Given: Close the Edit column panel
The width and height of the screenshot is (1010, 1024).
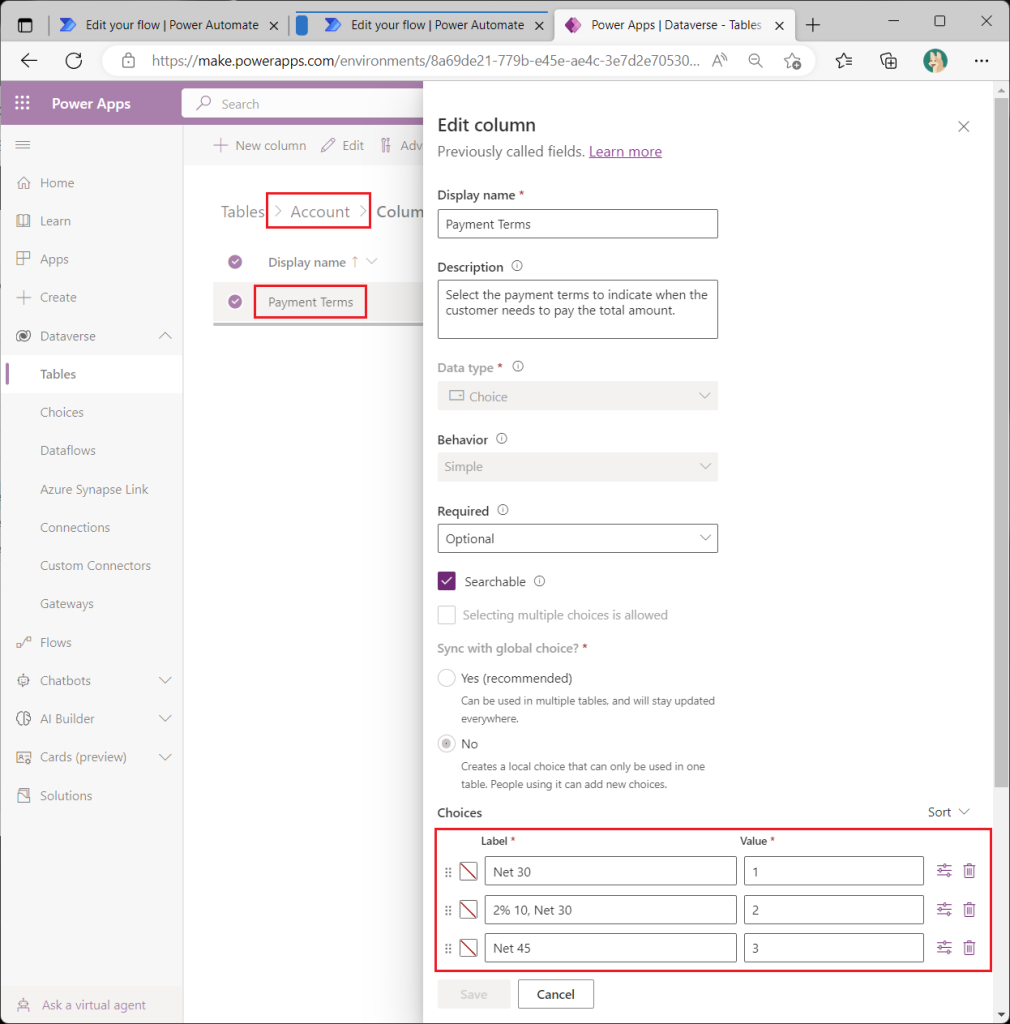Looking at the screenshot, I should coord(963,127).
